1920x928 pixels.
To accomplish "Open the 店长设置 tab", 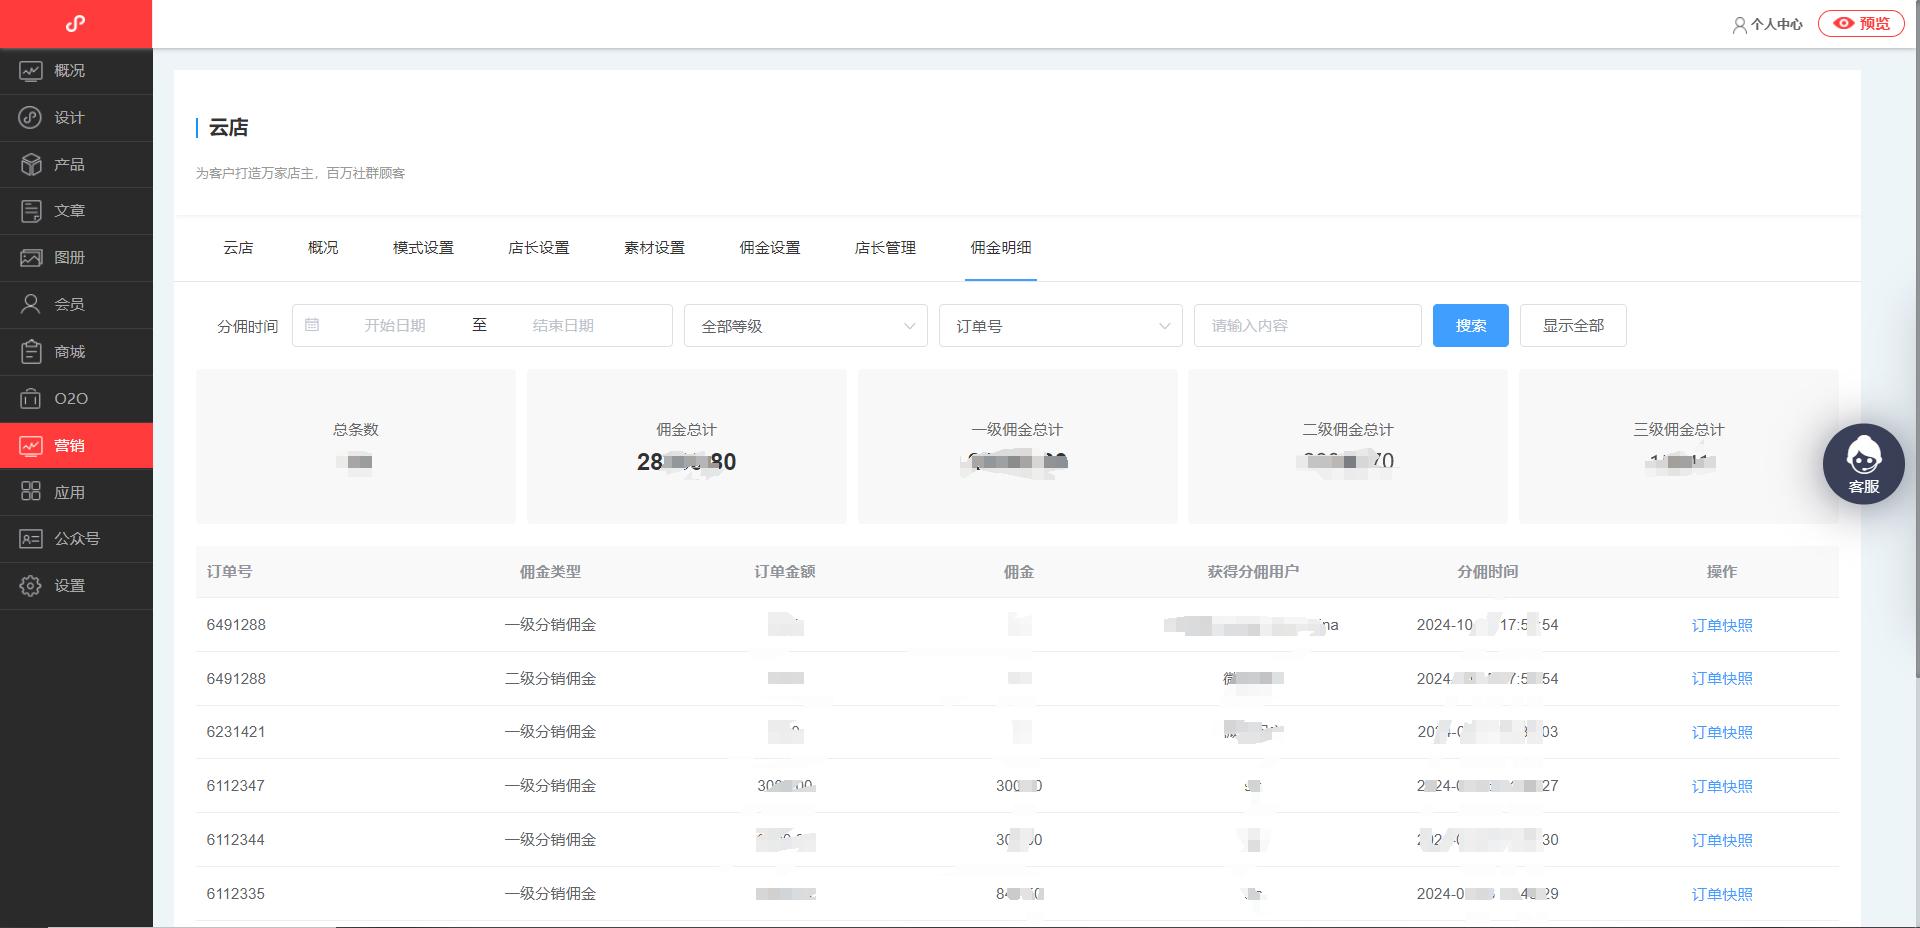I will [539, 248].
